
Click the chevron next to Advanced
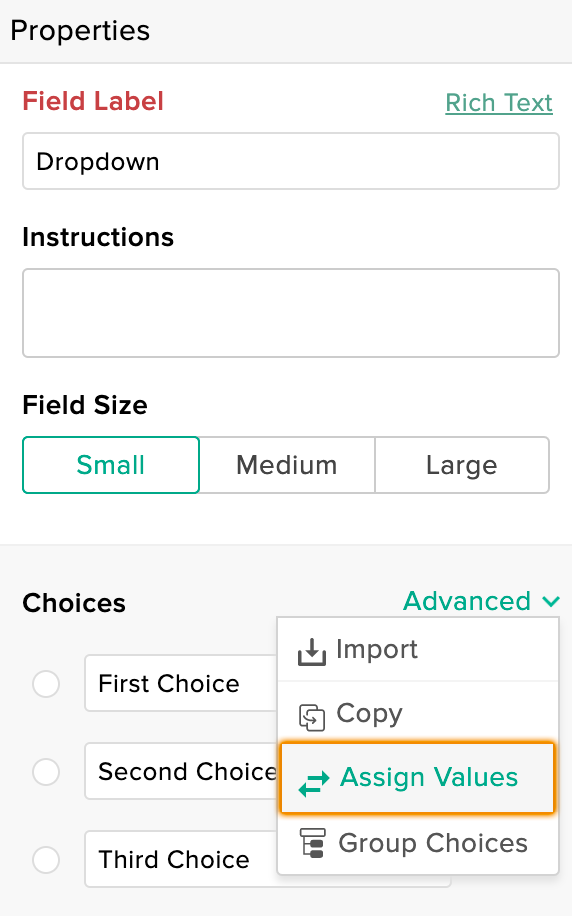pos(551,602)
